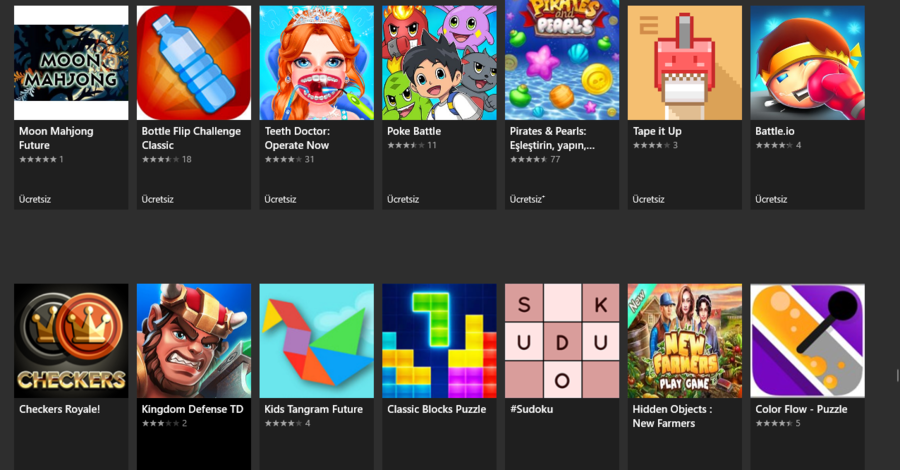This screenshot has height=470, width=900.
Task: Open the Checkers Royale! crown icon
Action: 71,341
